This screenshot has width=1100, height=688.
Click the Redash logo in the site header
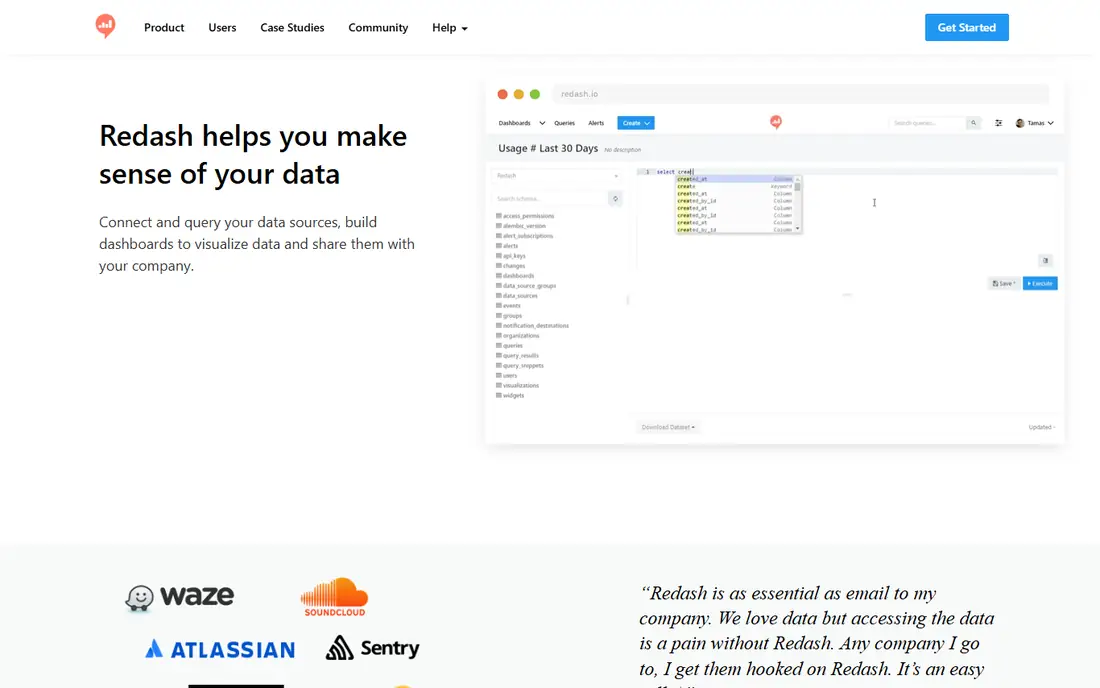(105, 26)
